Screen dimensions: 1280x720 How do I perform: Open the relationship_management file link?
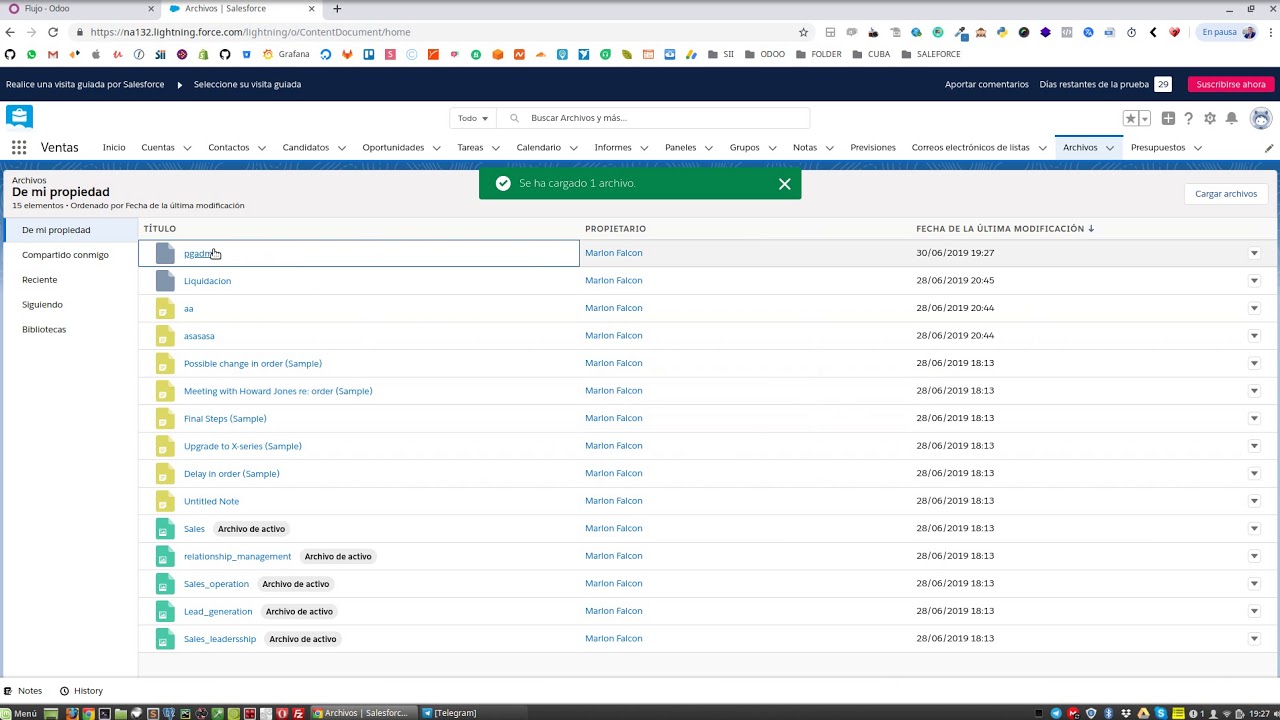237,557
